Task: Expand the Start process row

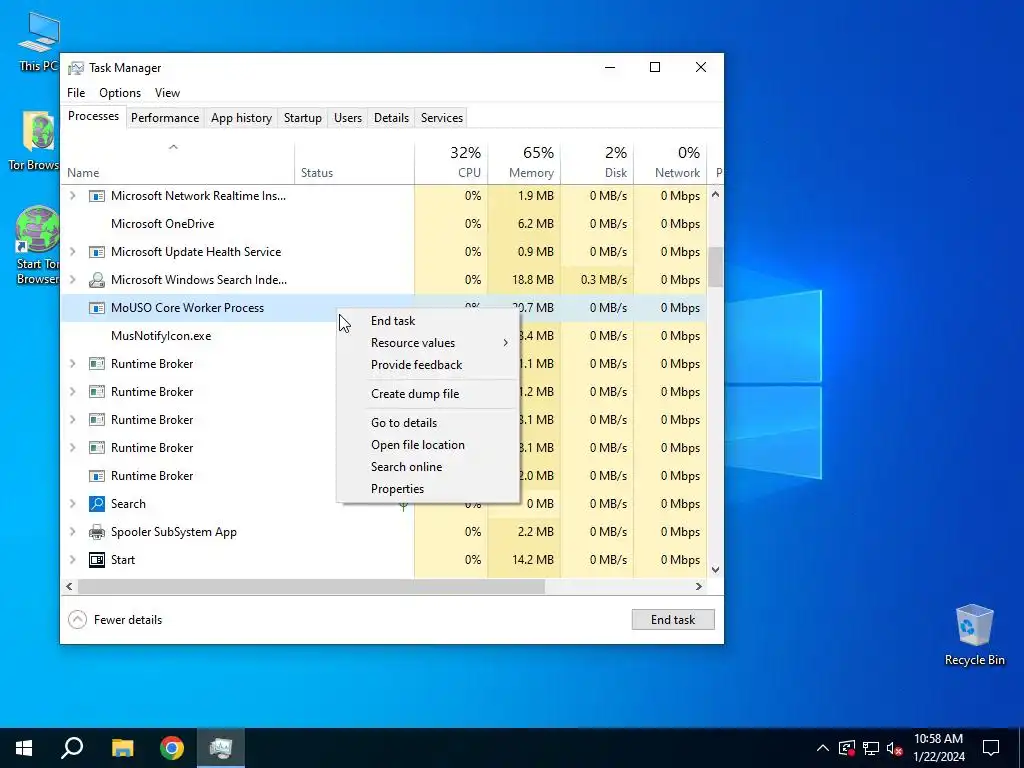Action: (x=72, y=560)
